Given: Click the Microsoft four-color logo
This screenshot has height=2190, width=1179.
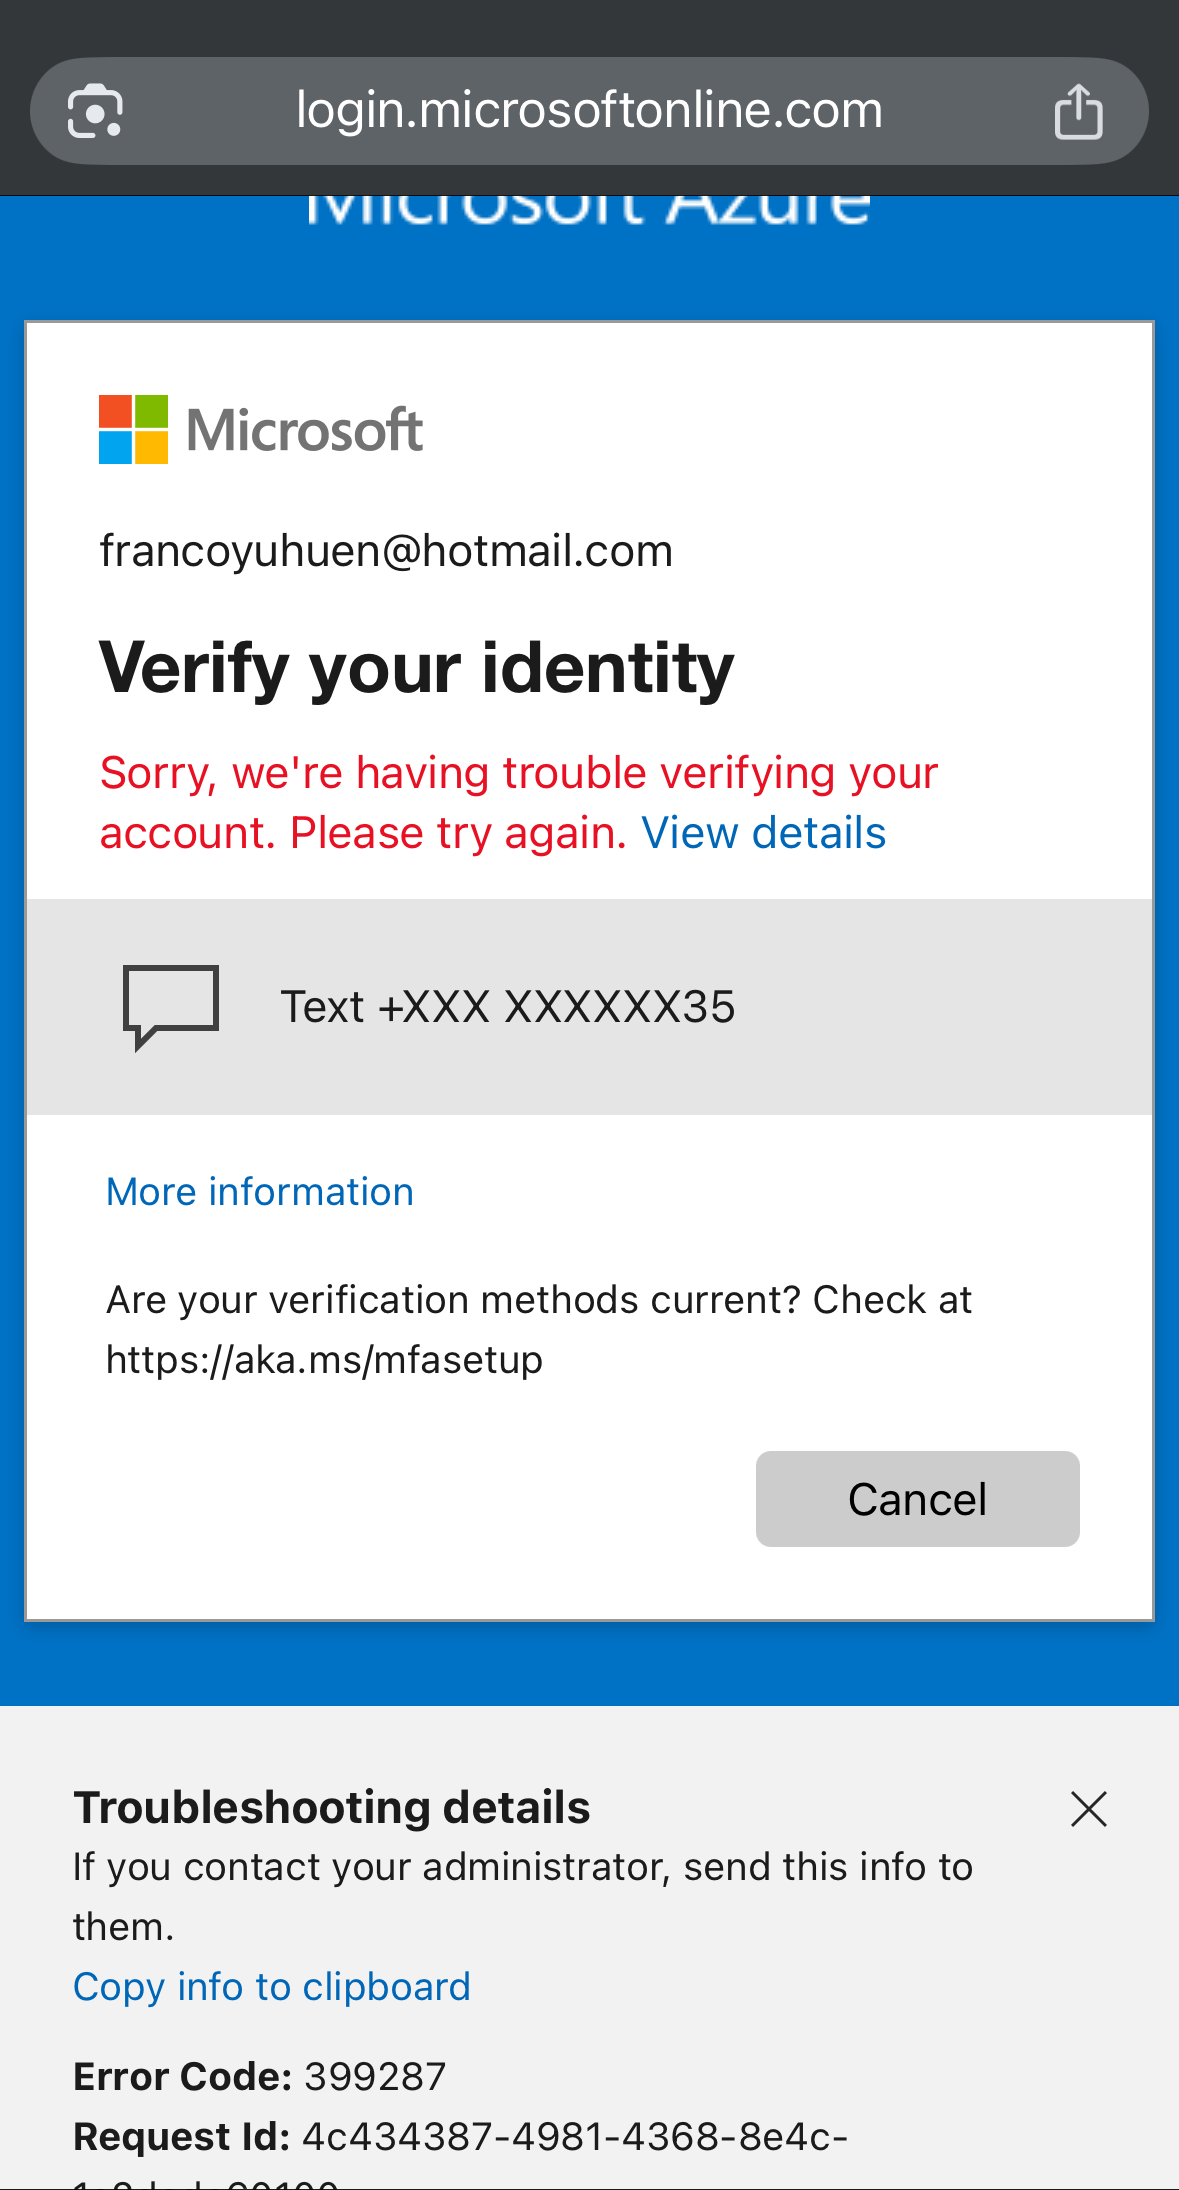Looking at the screenshot, I should coord(133,429).
